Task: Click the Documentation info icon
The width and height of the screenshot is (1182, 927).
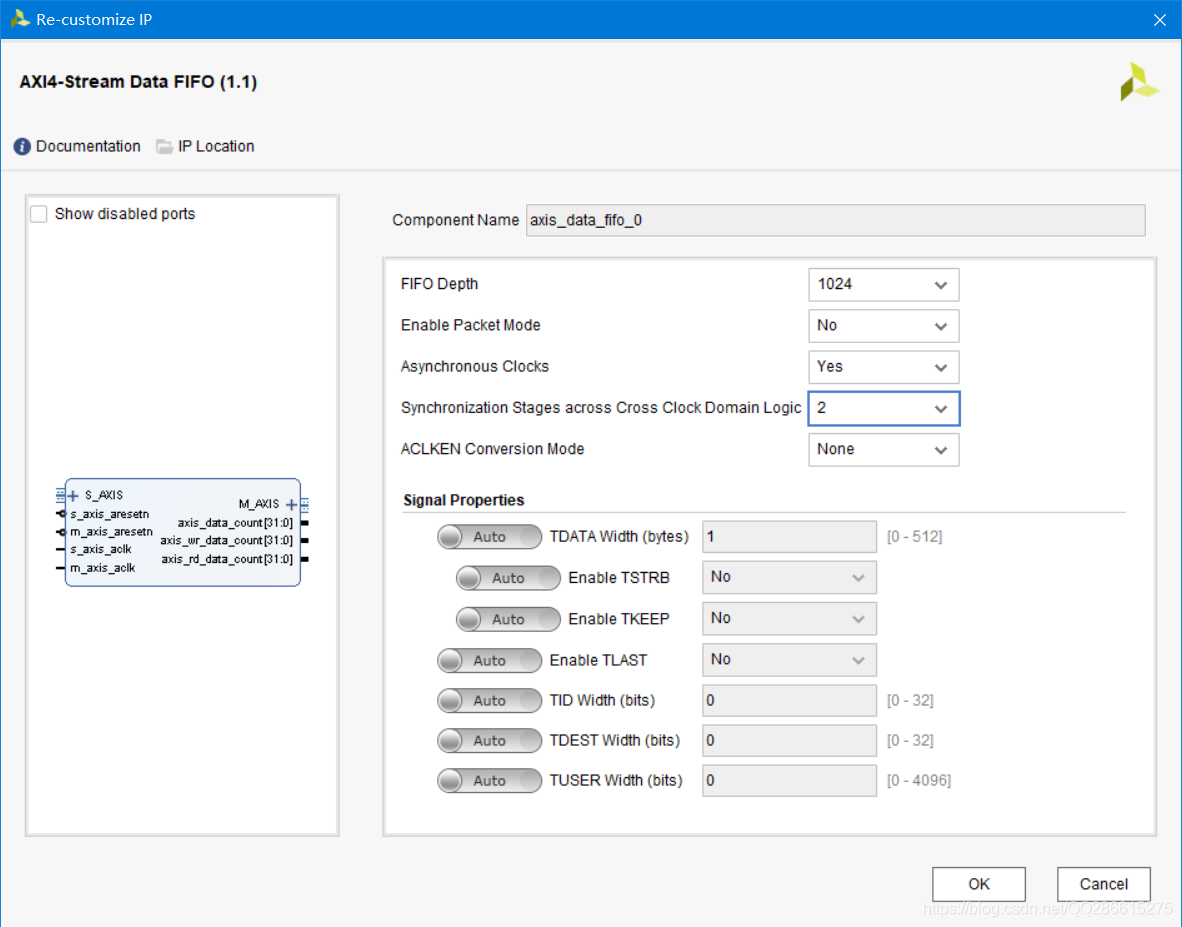Action: [x=21, y=146]
